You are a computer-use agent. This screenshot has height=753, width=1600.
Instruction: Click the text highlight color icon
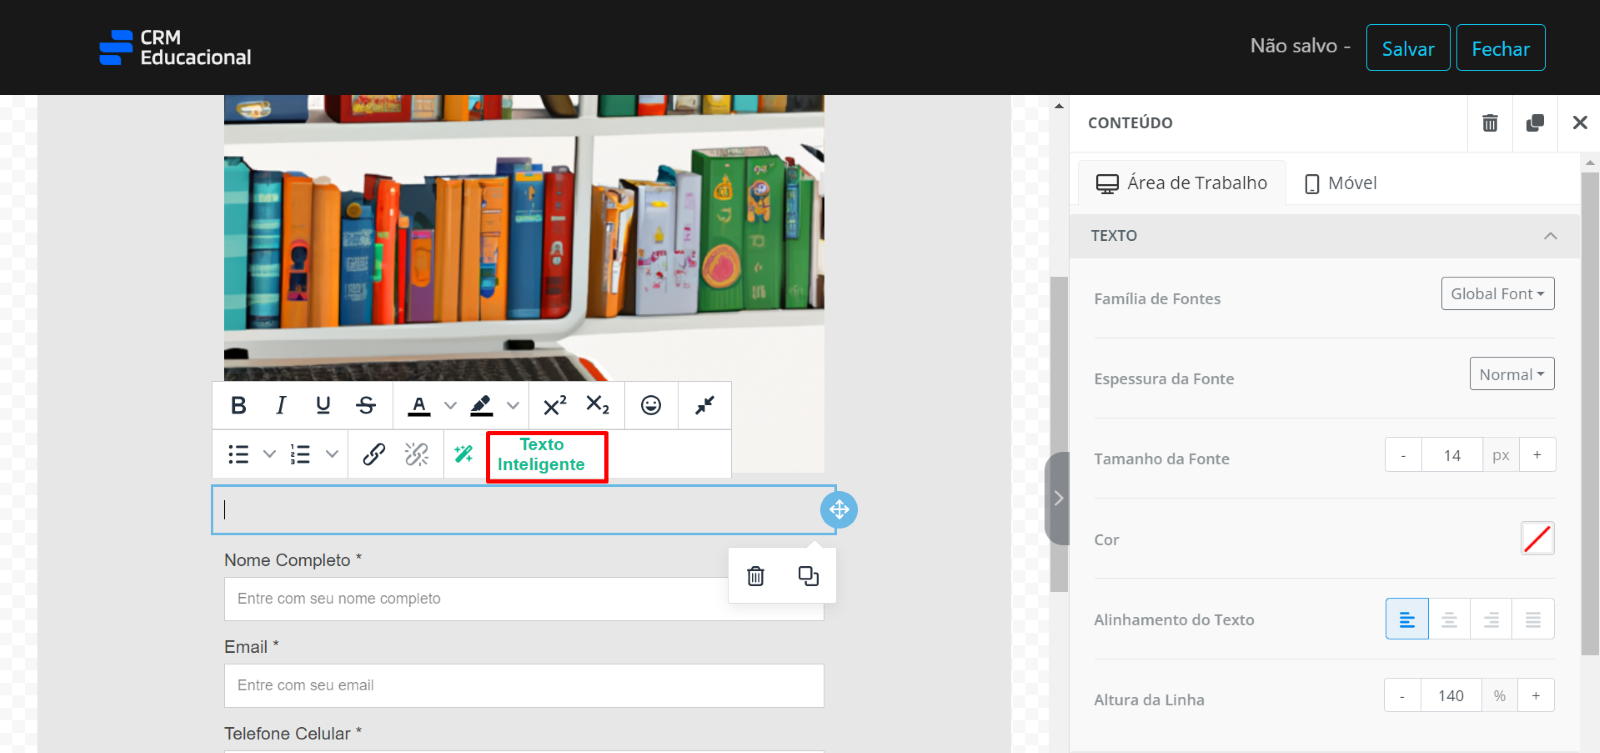481,405
